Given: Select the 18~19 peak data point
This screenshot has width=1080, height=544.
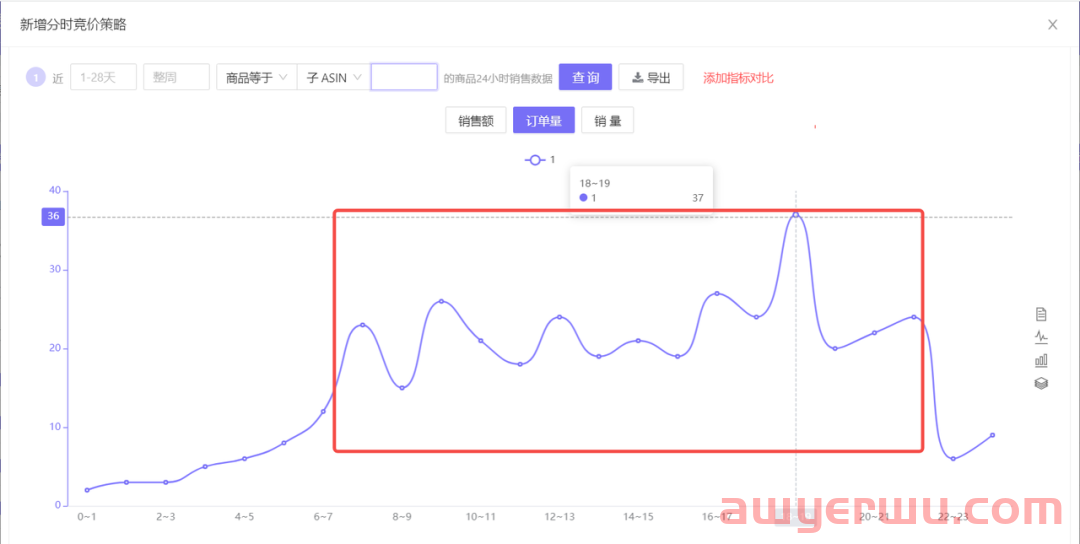Looking at the screenshot, I should [x=796, y=215].
